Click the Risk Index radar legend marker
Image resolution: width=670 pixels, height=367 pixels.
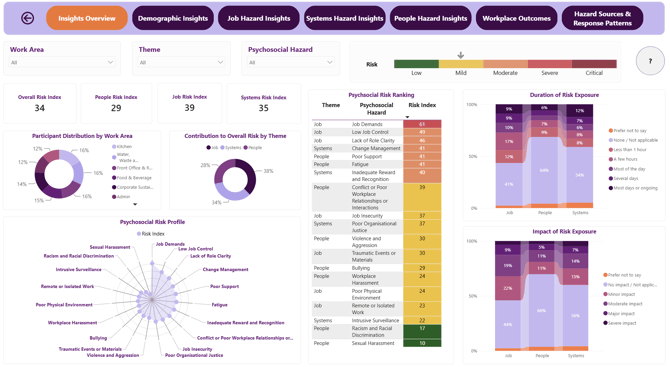139,234
